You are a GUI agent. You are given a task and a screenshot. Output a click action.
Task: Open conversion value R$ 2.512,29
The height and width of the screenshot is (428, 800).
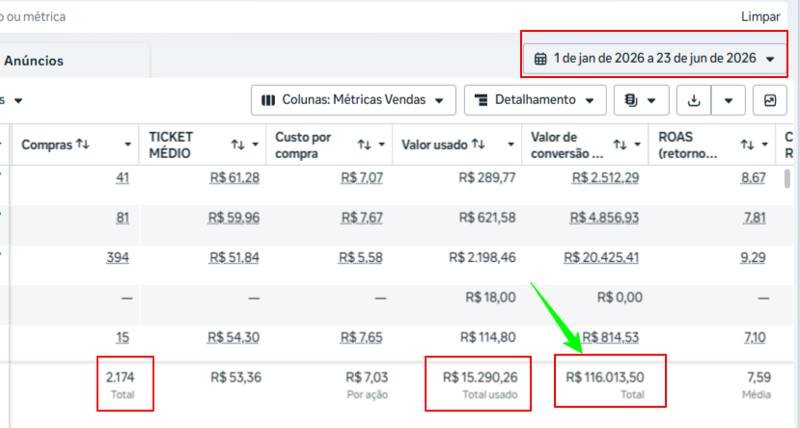point(606,178)
